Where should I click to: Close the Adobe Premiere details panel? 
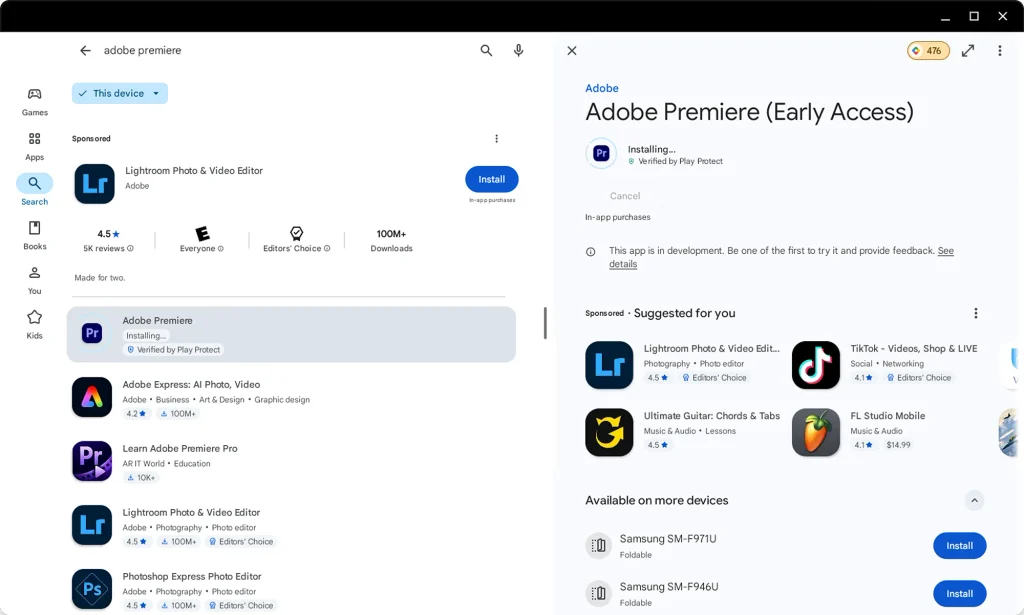(x=571, y=50)
